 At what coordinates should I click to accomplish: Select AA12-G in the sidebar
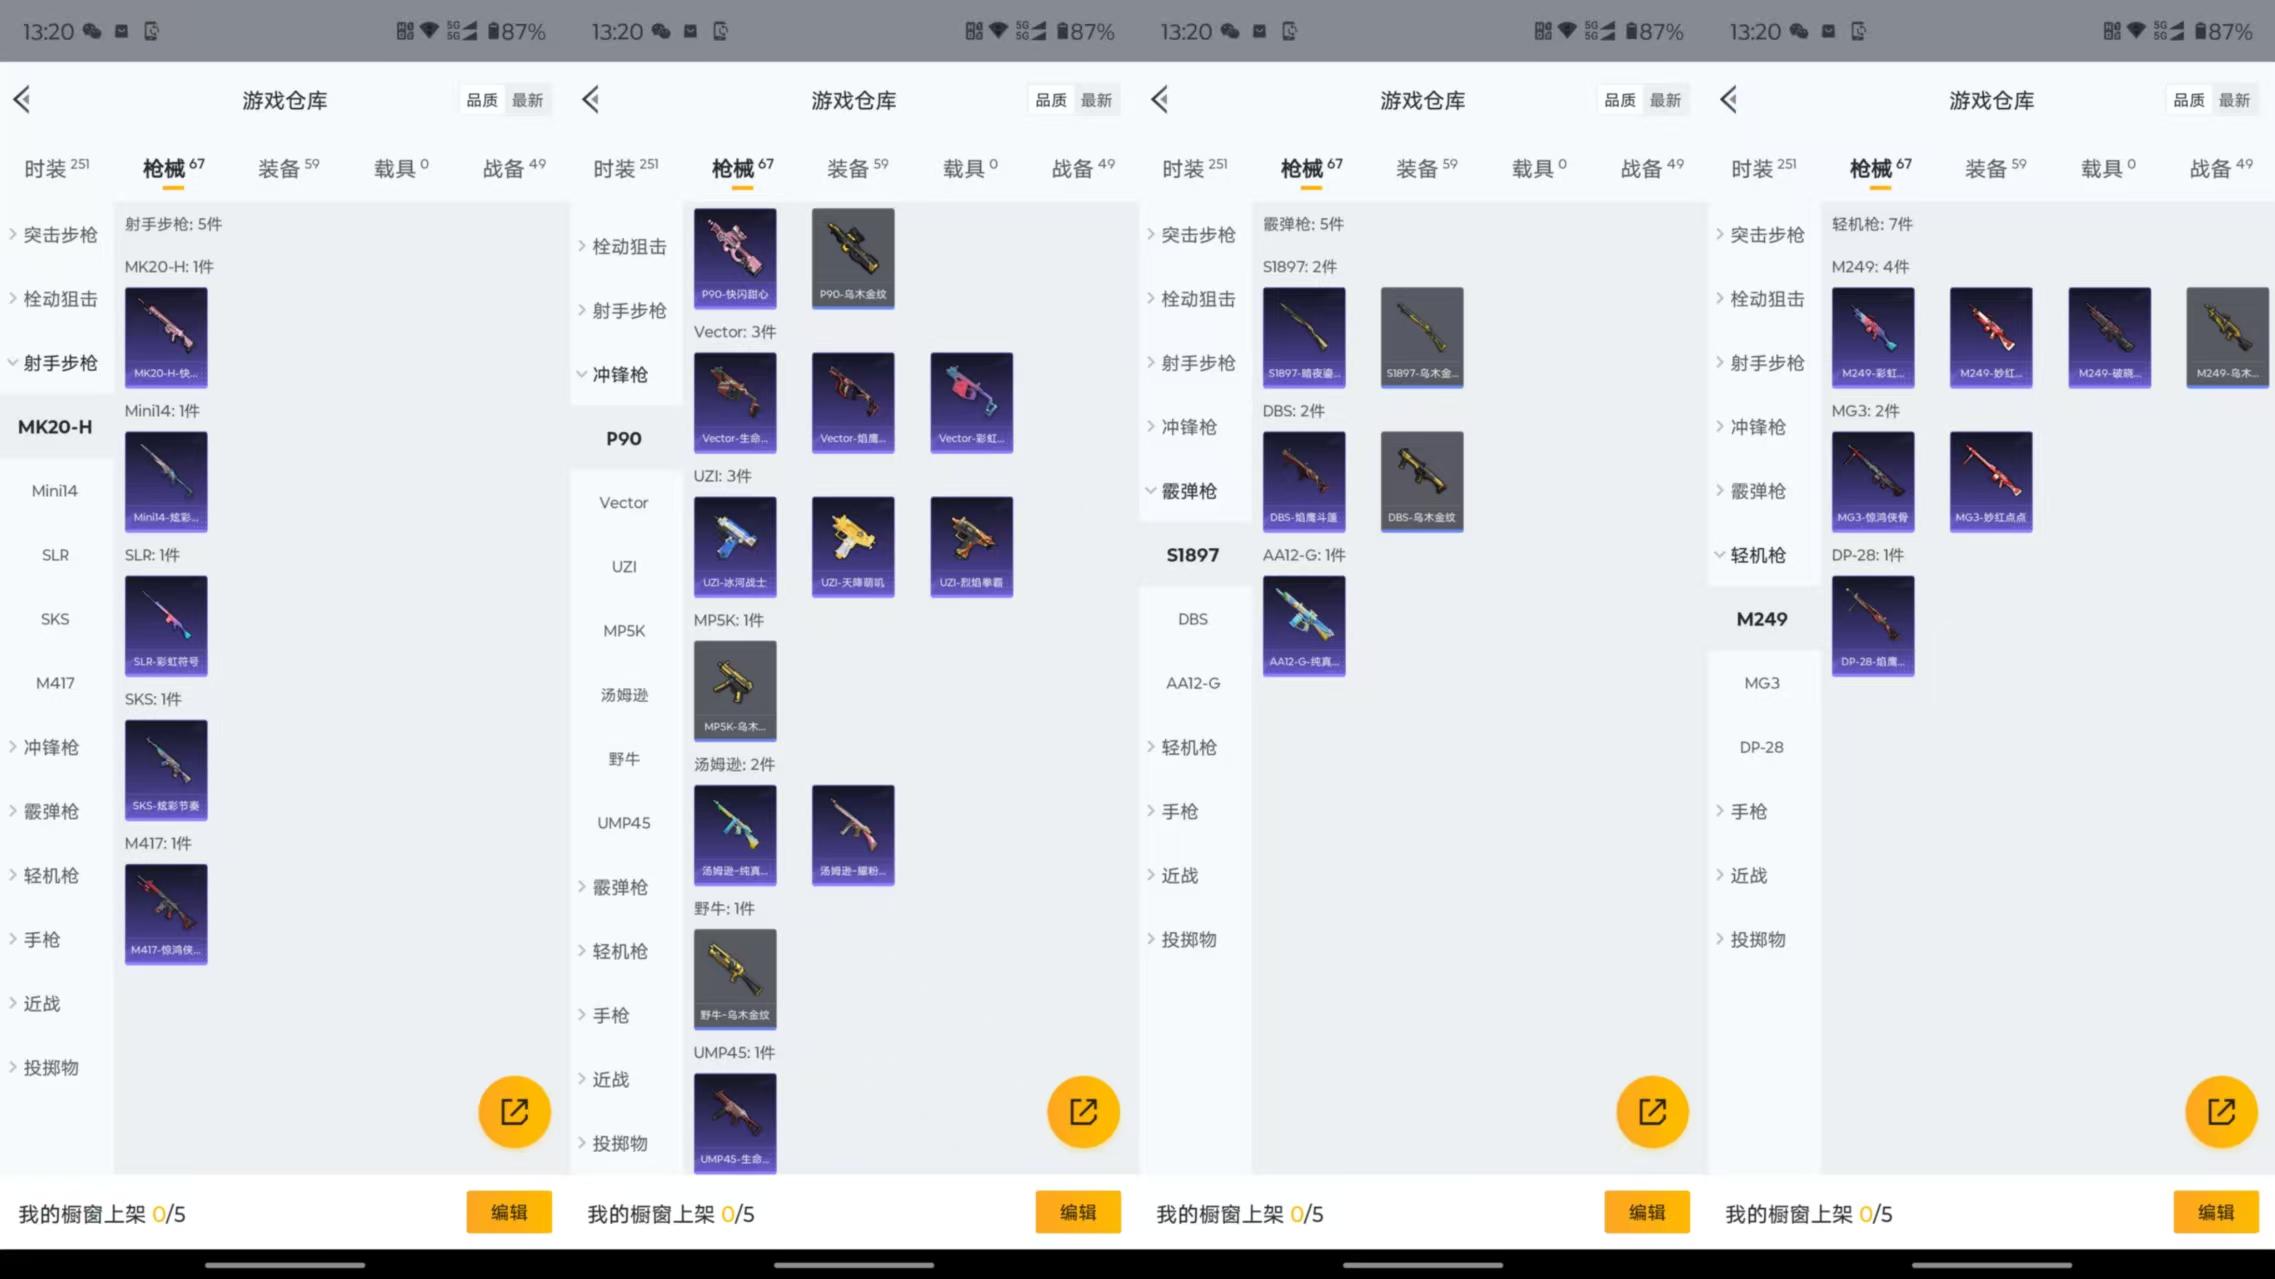pos(1193,683)
